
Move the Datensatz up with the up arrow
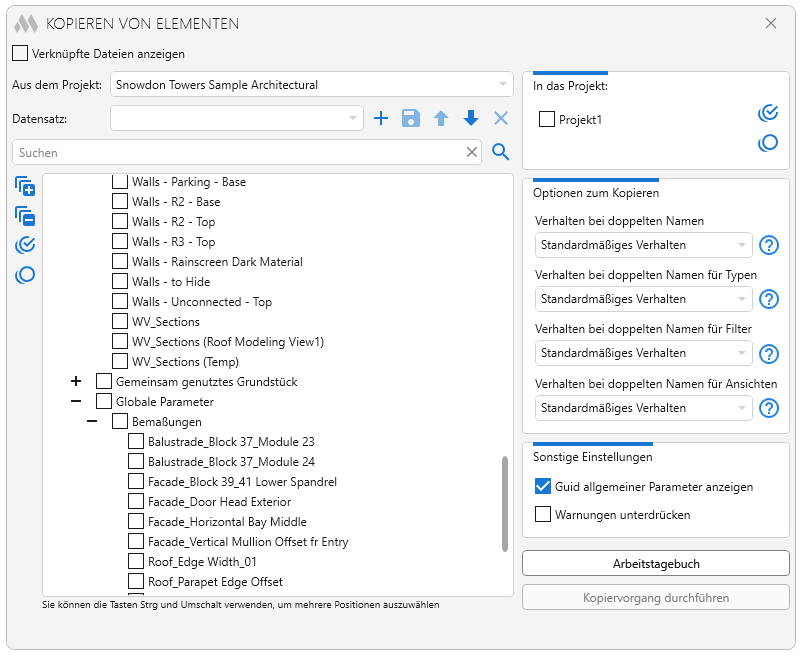441,118
